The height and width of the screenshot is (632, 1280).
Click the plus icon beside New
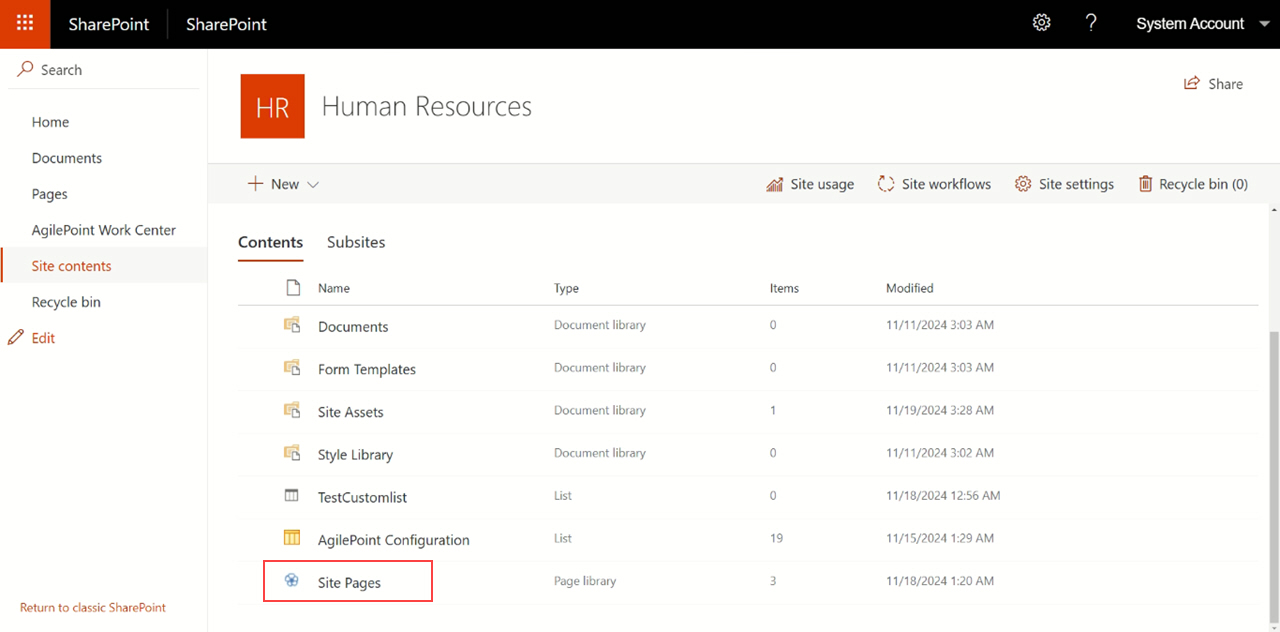256,184
